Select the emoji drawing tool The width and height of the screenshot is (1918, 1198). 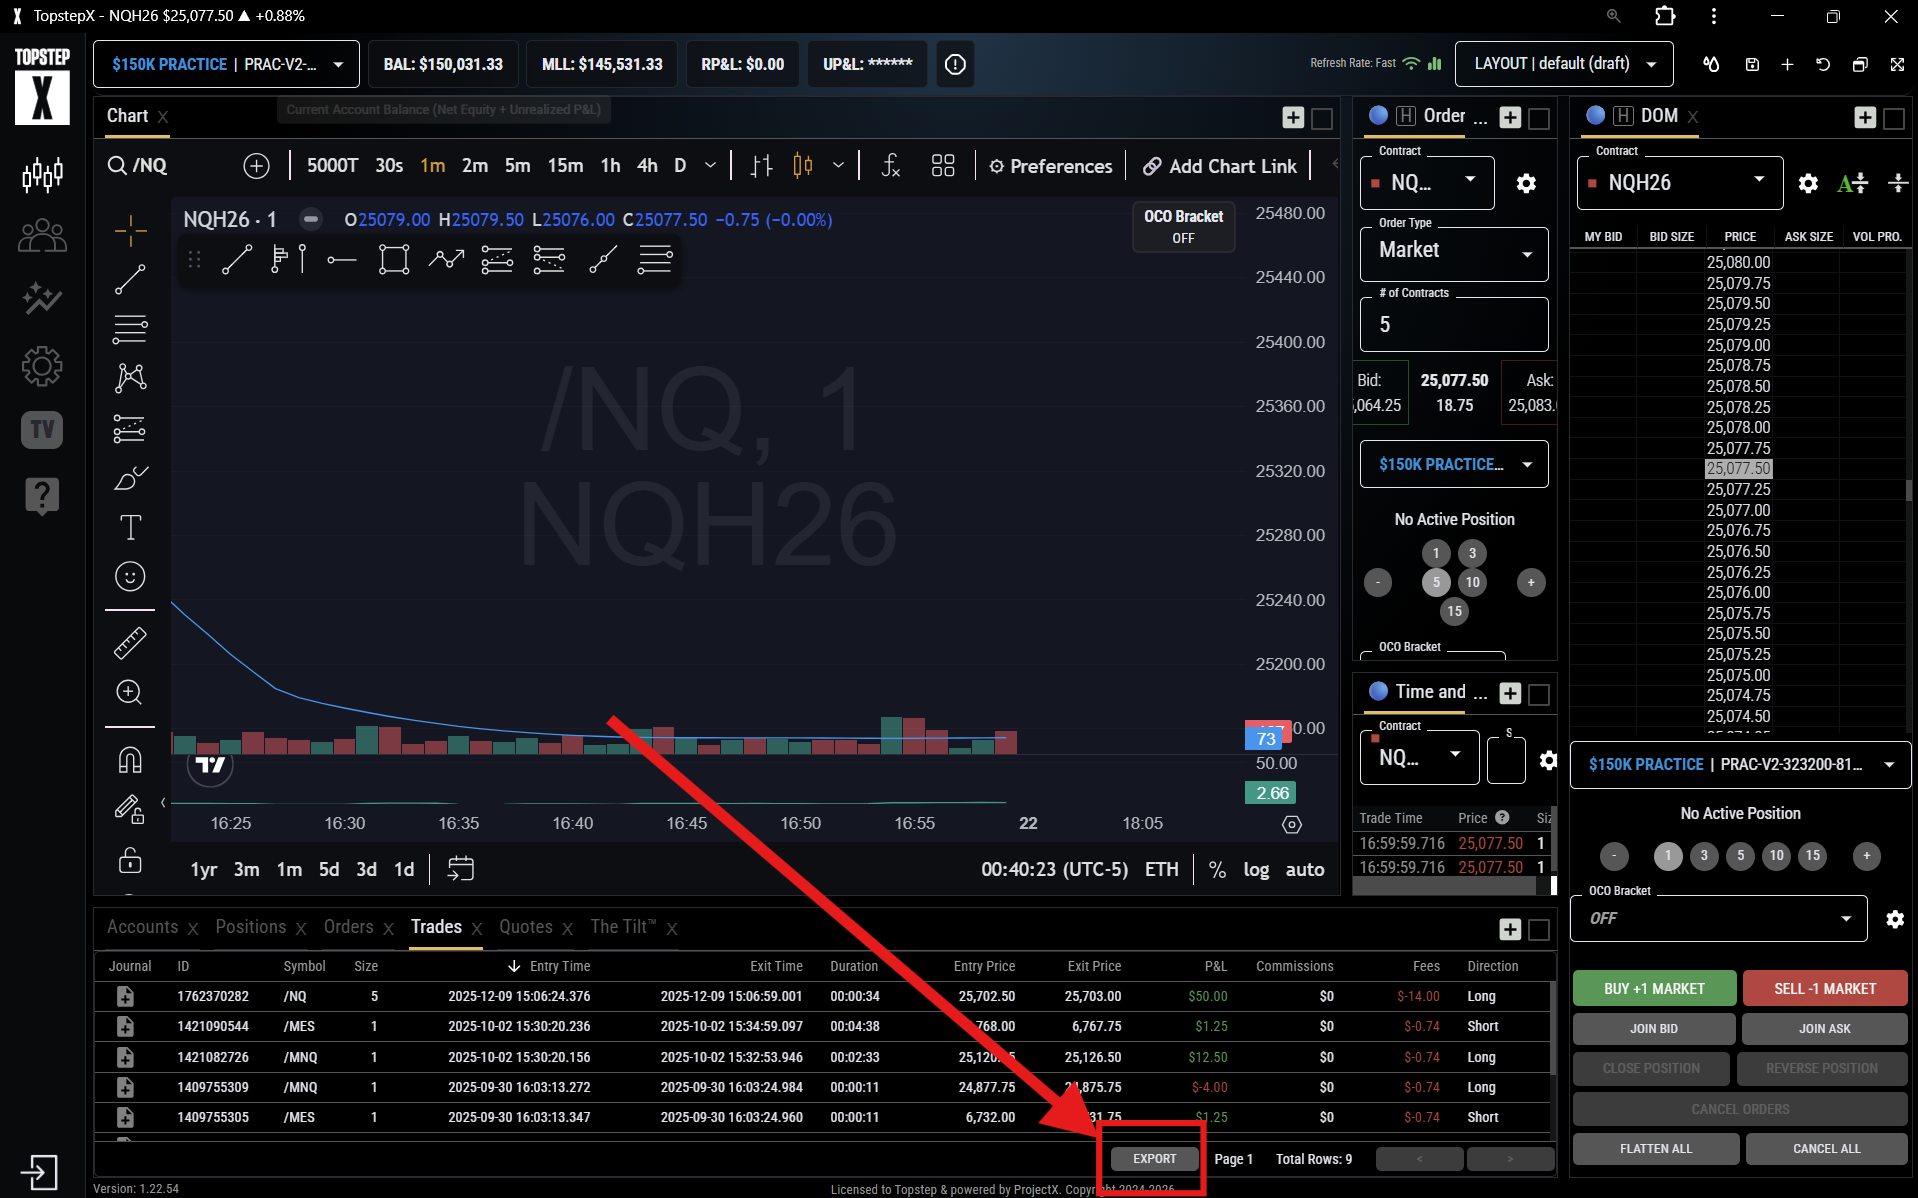[x=129, y=576]
